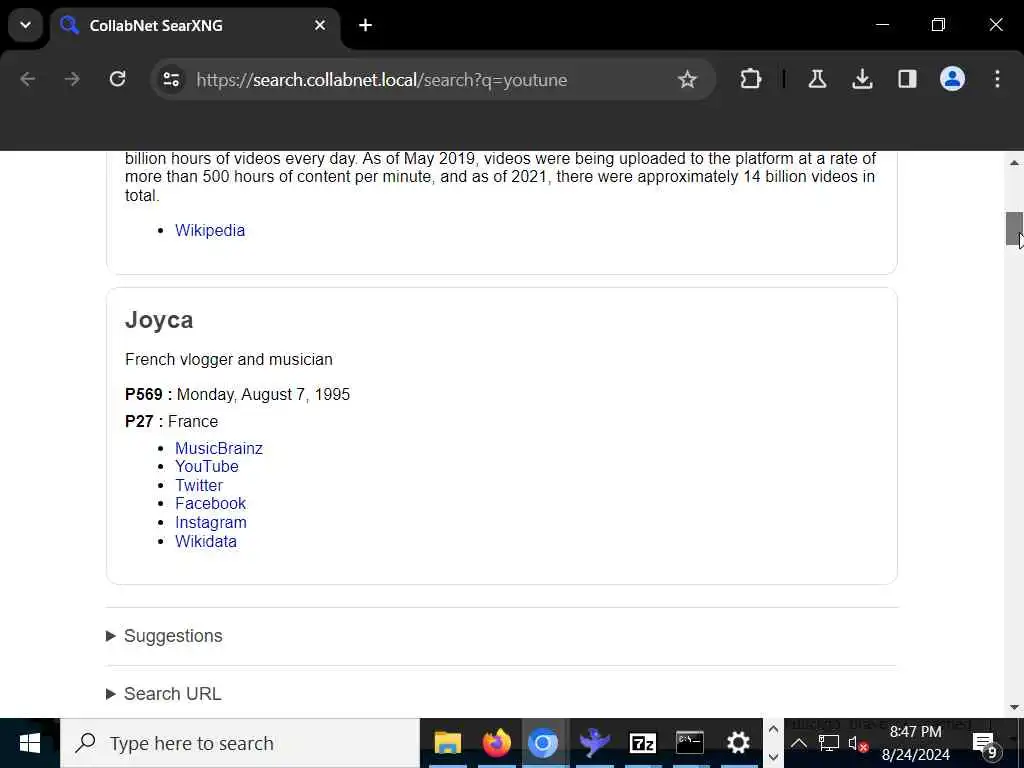
Task: Open the profile avatar menu
Action: pos(952,80)
